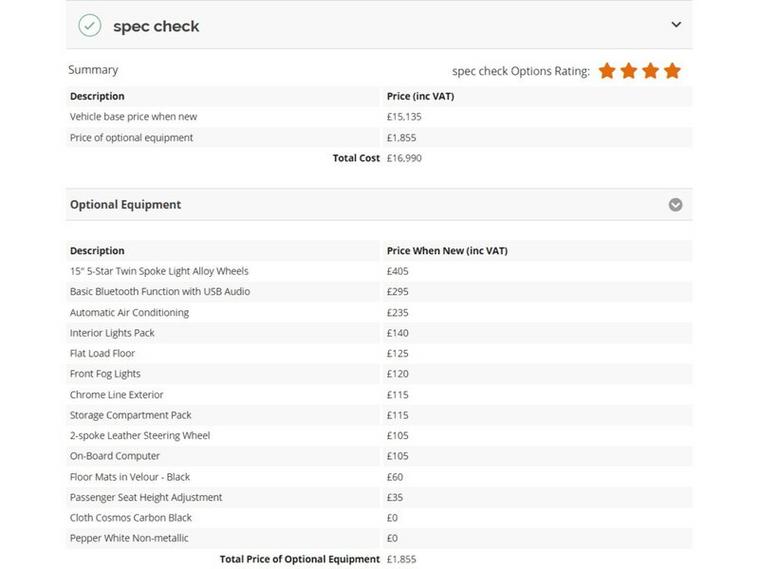
Task: Select the Pepper White Non-metallic row
Action: [379, 538]
